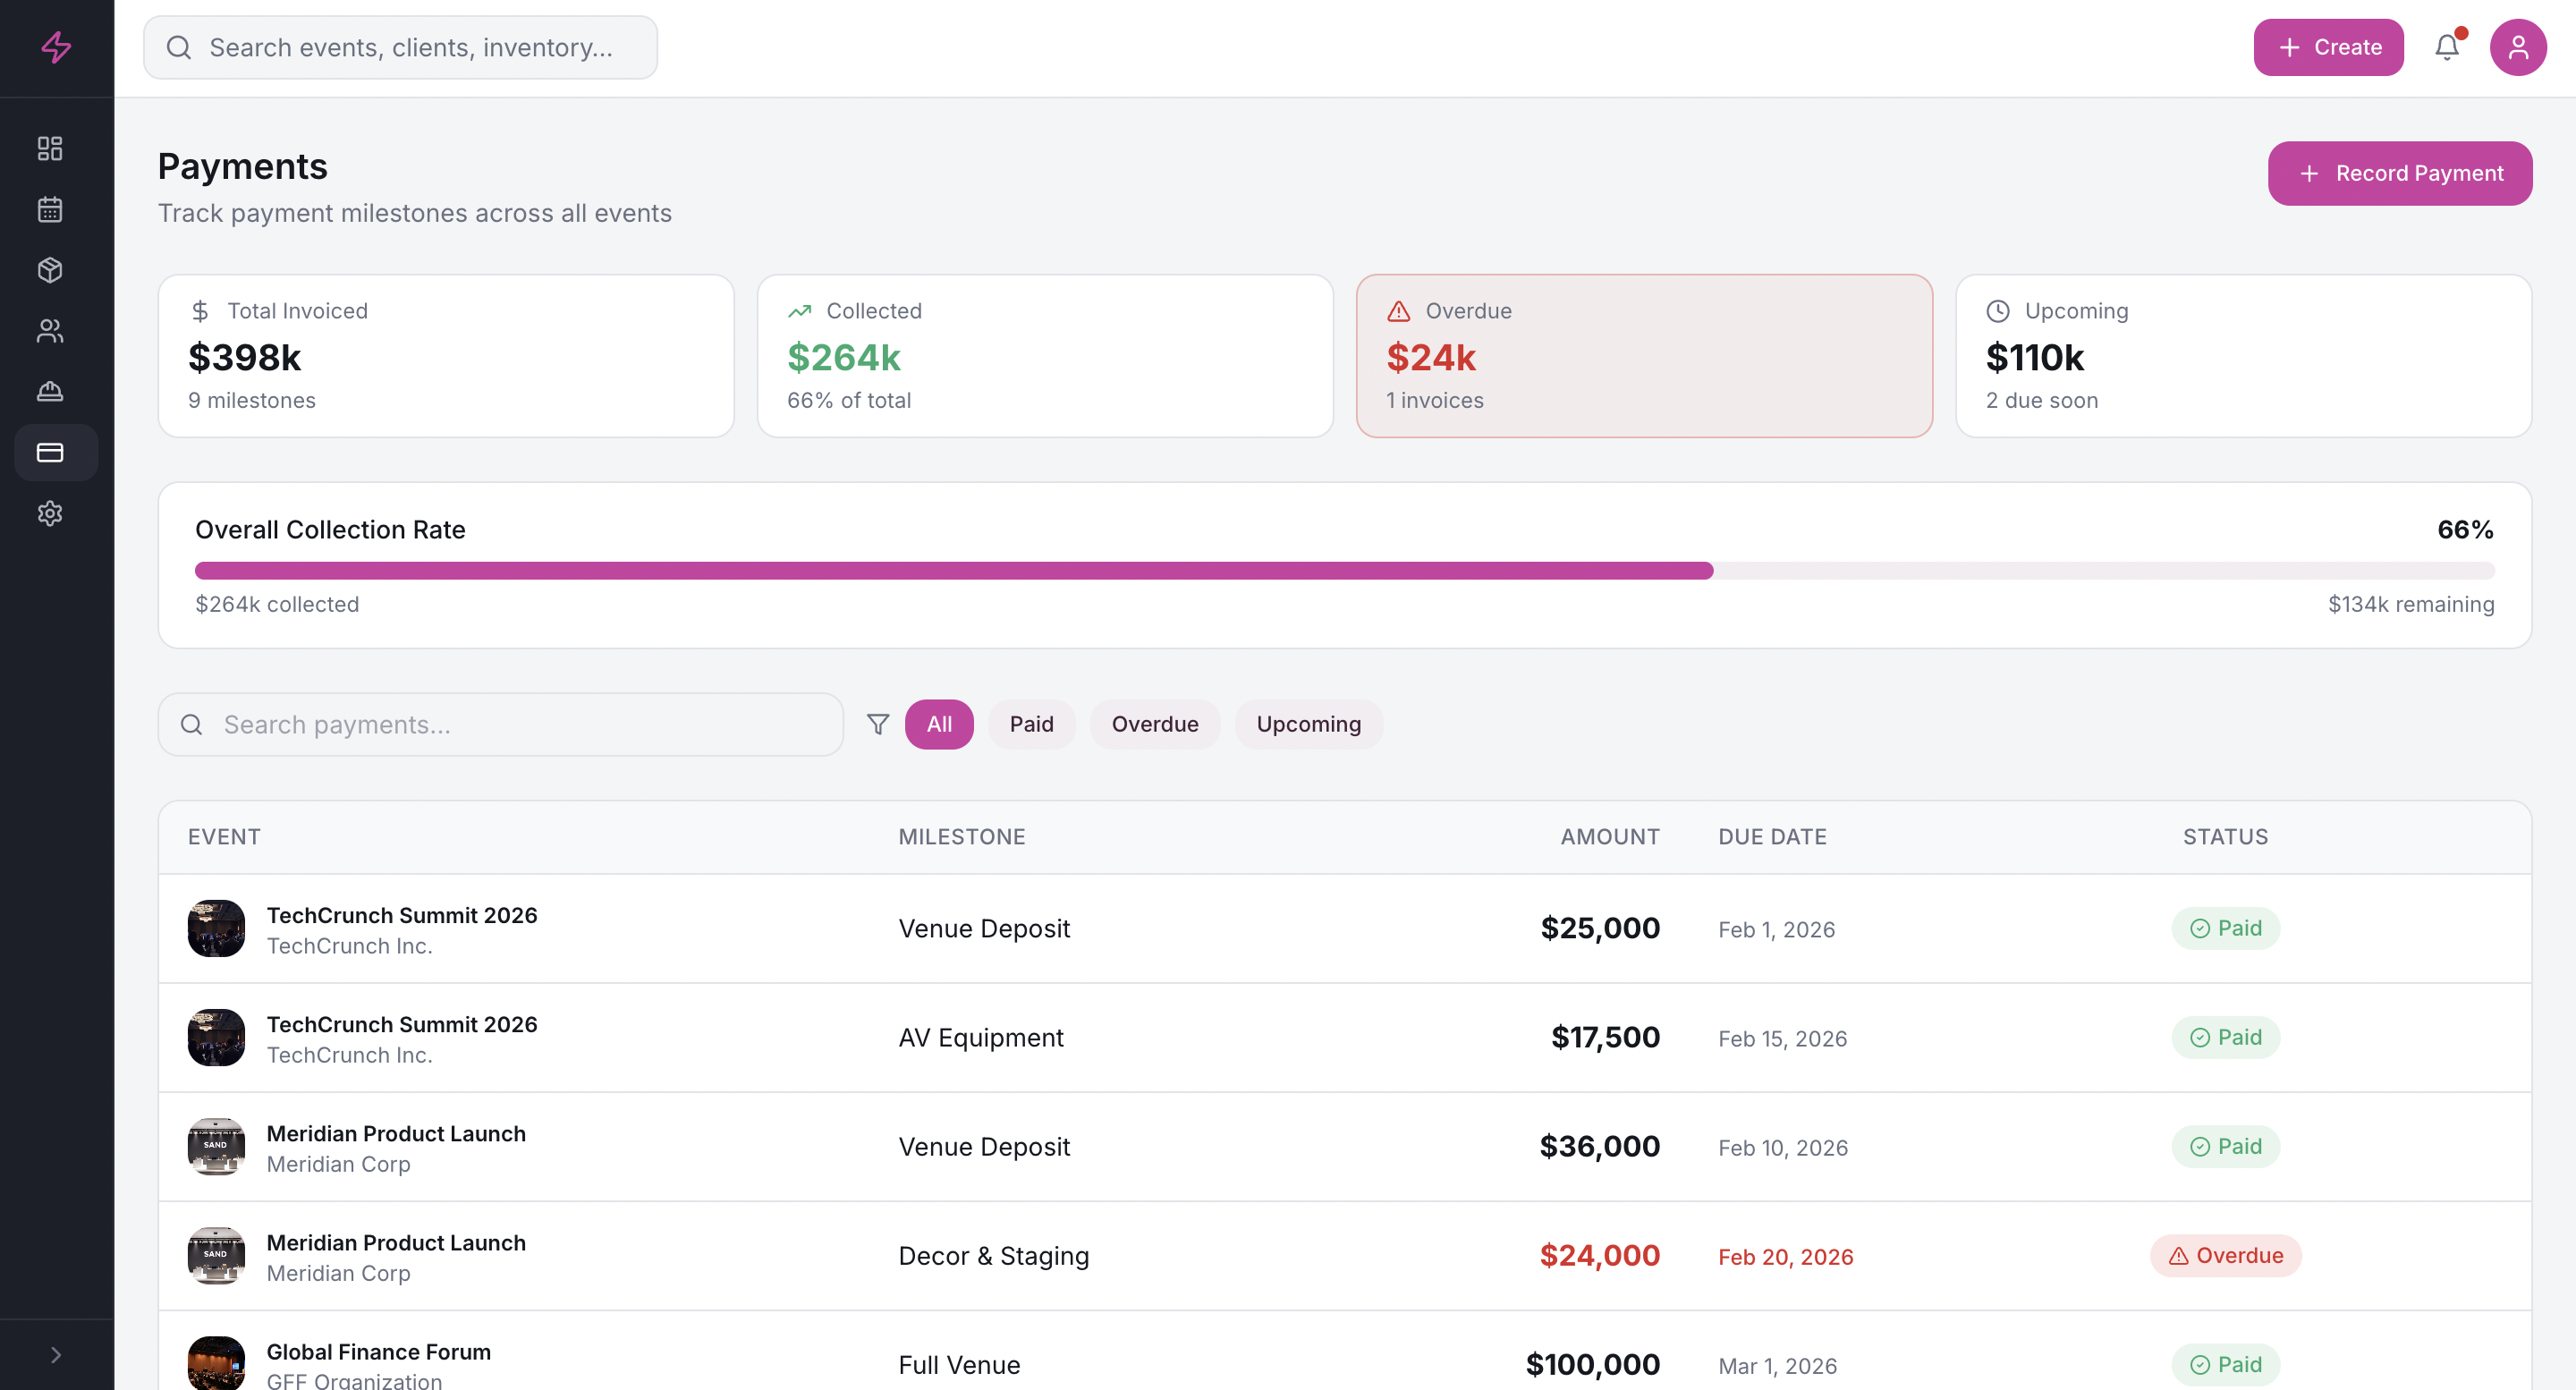
Task: Click the Overall Collection Rate progress bar
Action: pos(1344,569)
